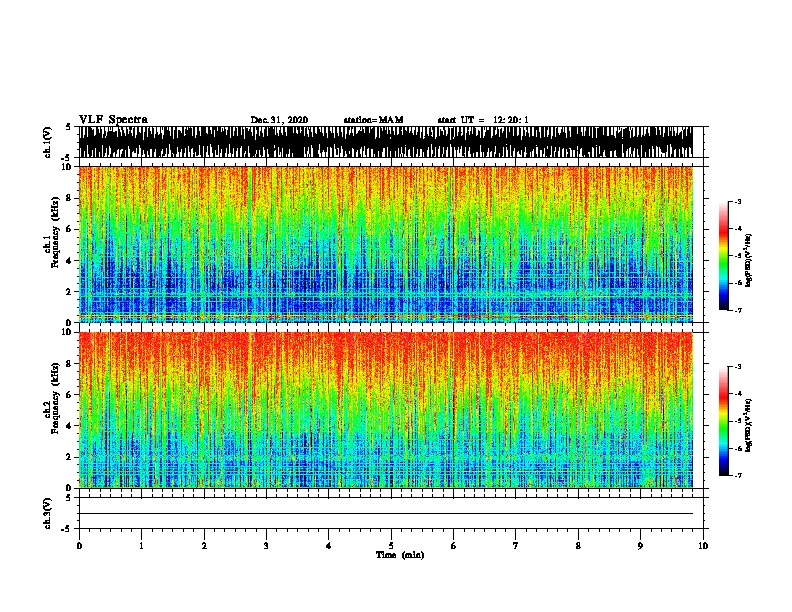Click the "ch.1(V)" axis label
792x612 pixels.
click(x=47, y=142)
